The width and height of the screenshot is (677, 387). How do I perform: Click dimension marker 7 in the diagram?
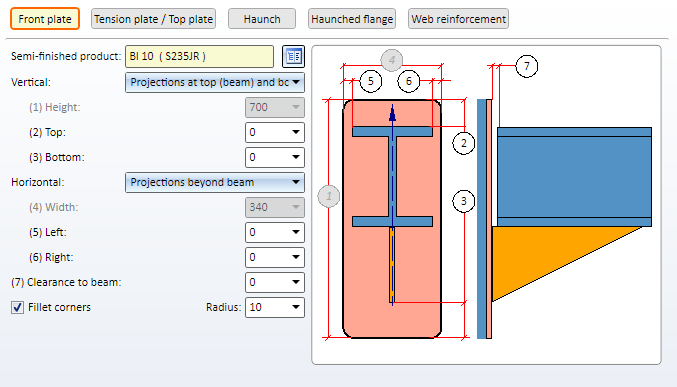point(527,66)
